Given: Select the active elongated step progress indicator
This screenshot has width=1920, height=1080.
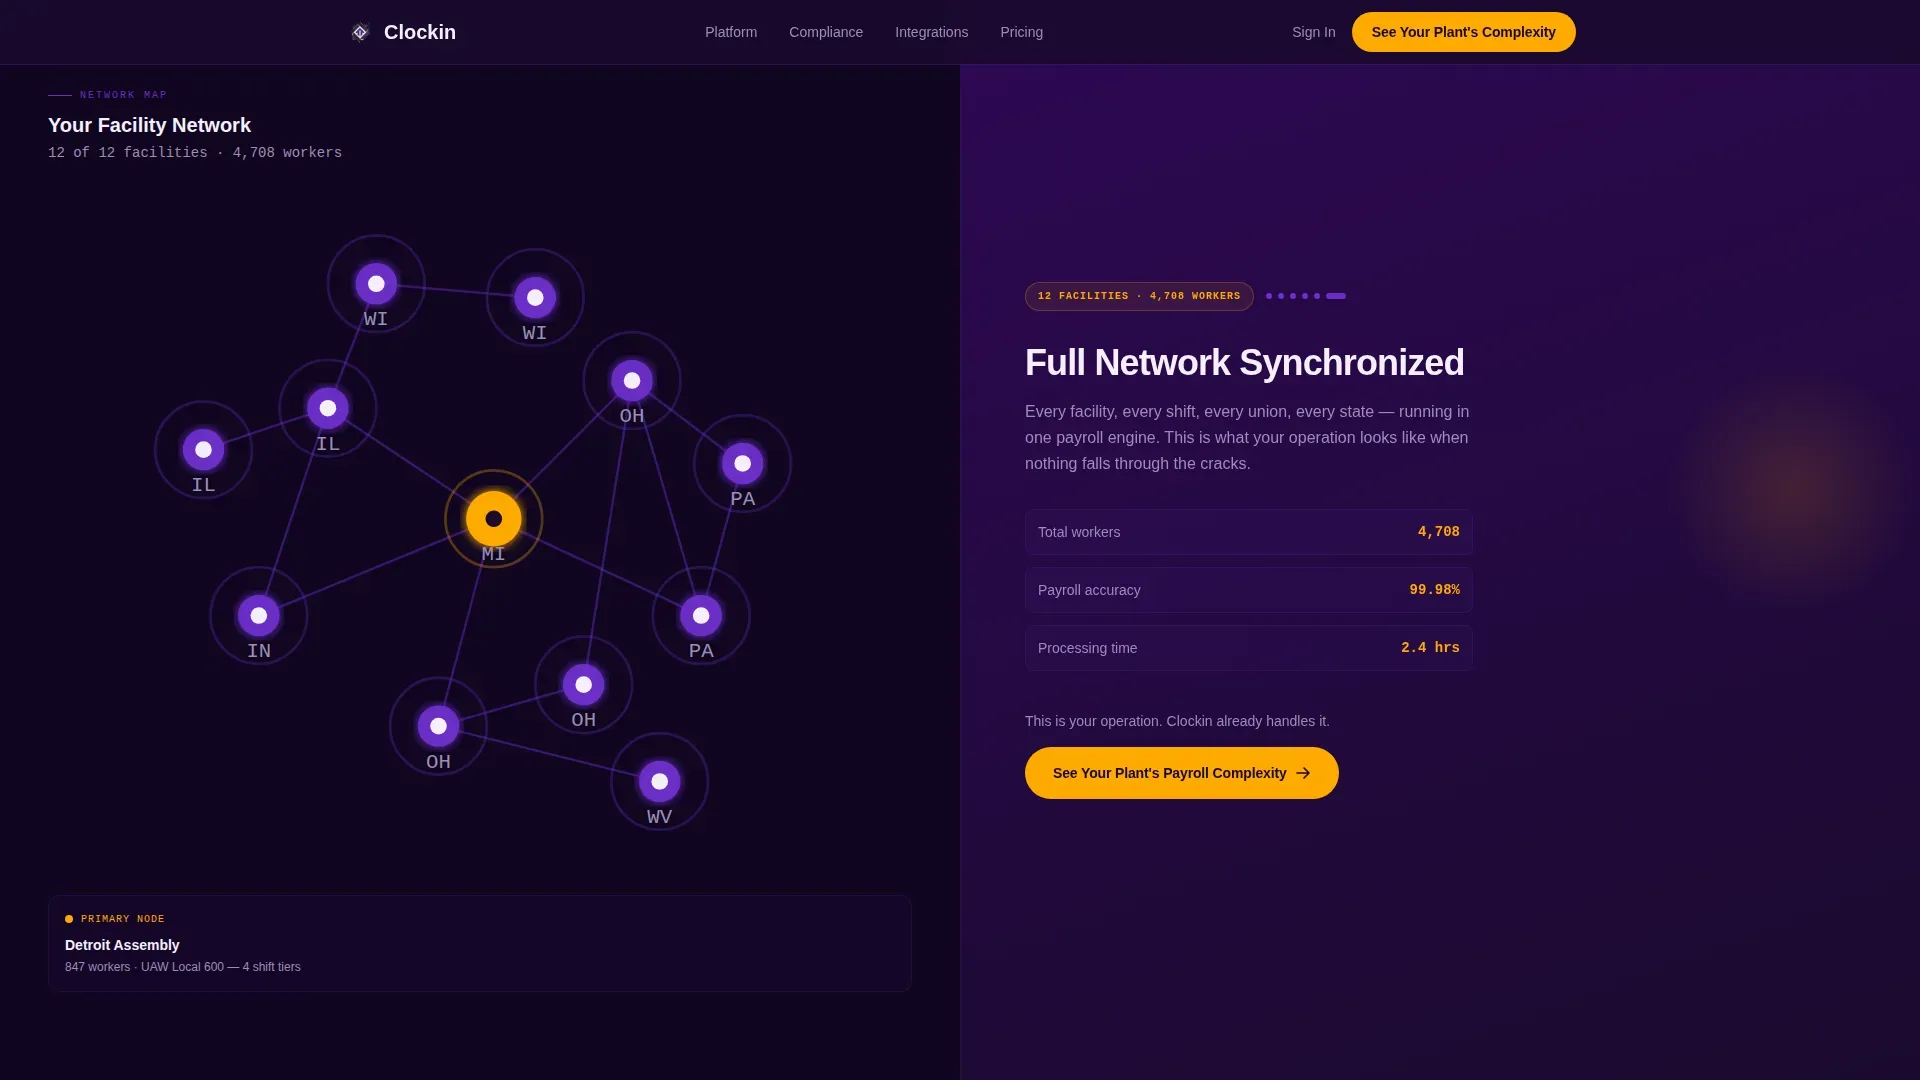Looking at the screenshot, I should (x=1336, y=296).
